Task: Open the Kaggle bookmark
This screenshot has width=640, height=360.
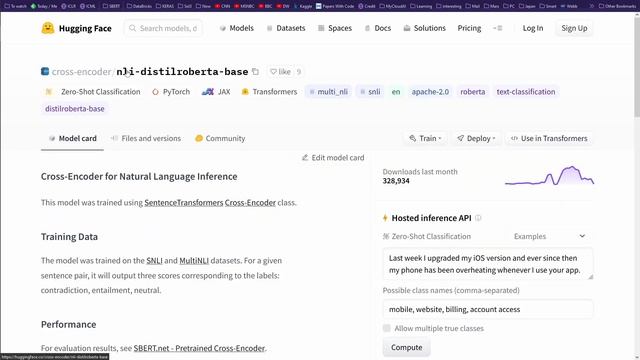Action: (303, 6)
